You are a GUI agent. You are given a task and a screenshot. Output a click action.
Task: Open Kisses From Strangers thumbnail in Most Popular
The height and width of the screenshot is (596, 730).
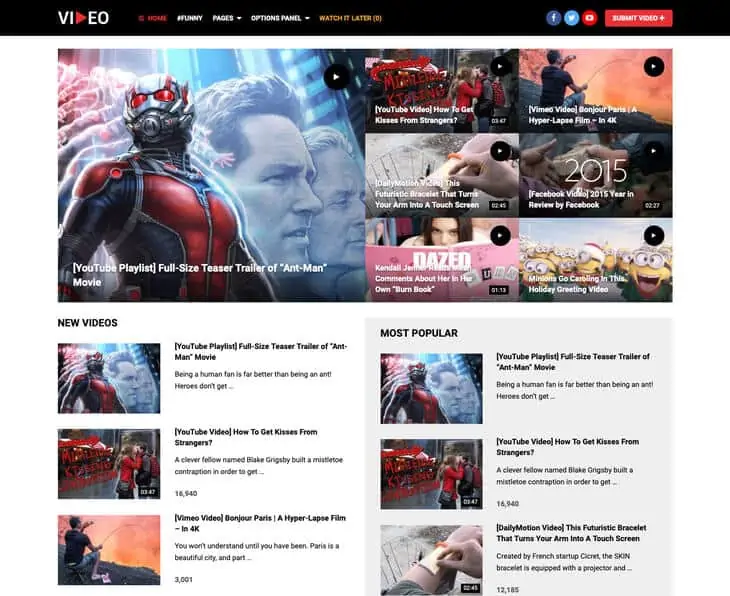point(431,474)
